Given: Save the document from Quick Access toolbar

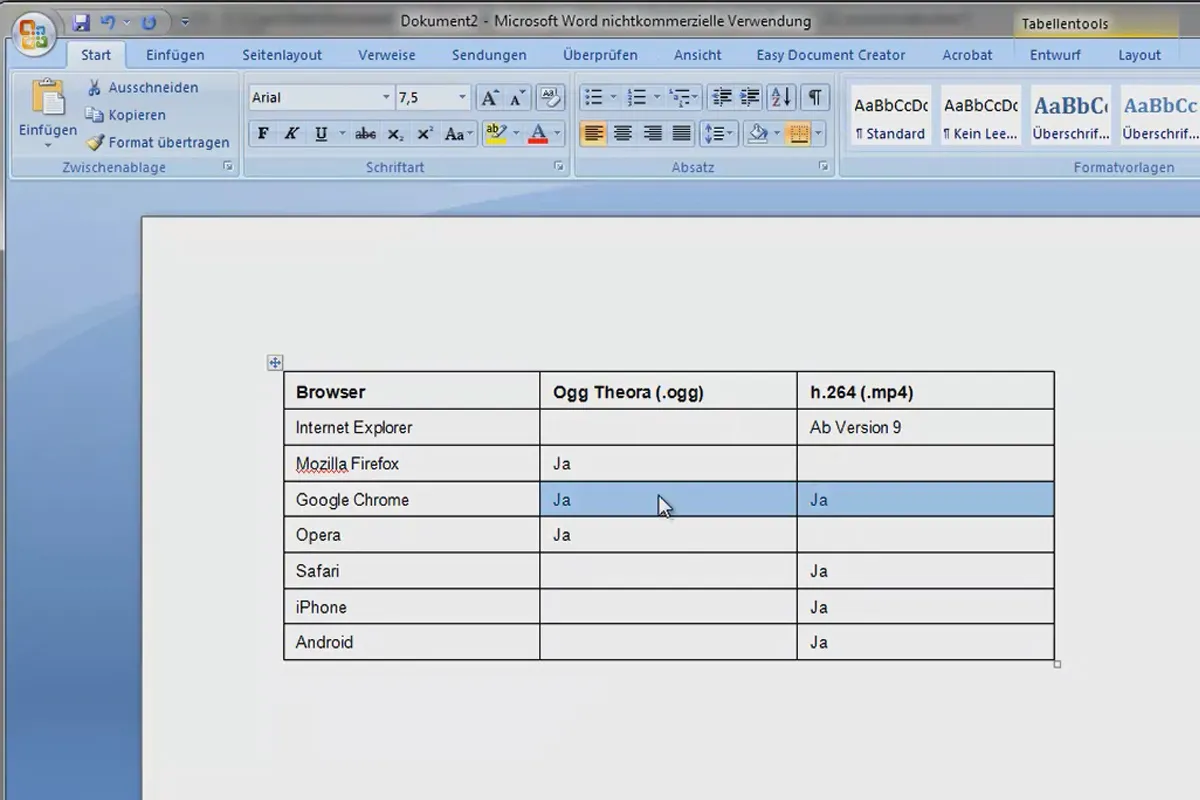Looking at the screenshot, I should 81,22.
